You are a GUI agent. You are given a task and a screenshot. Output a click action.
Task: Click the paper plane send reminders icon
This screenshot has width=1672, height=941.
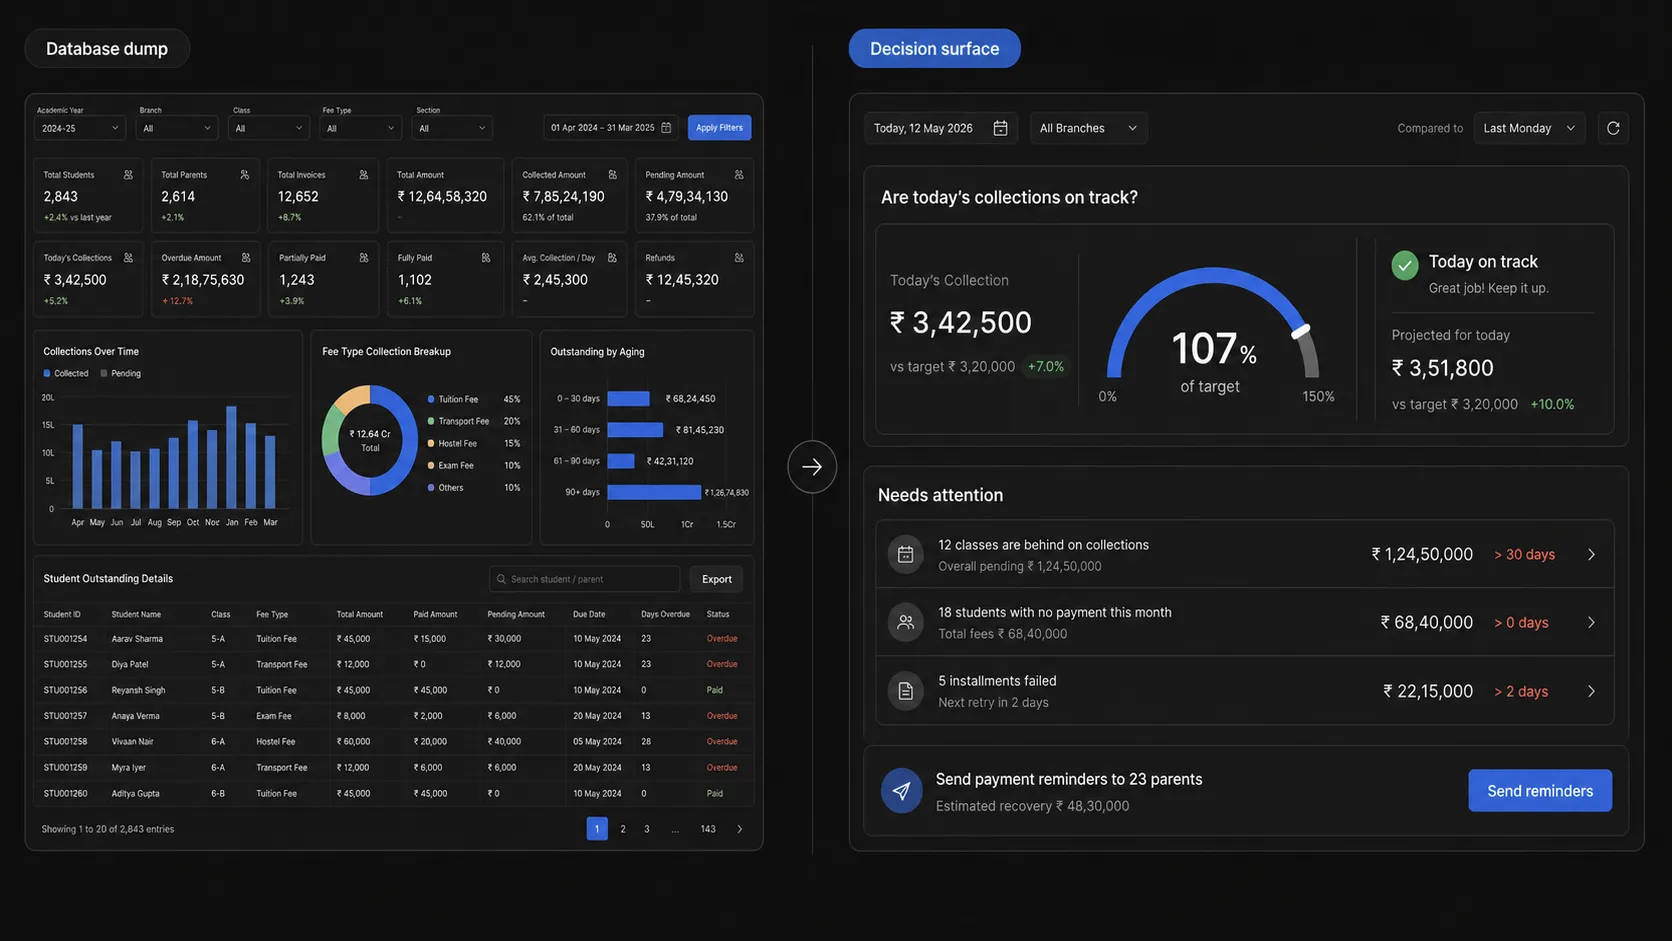point(901,791)
